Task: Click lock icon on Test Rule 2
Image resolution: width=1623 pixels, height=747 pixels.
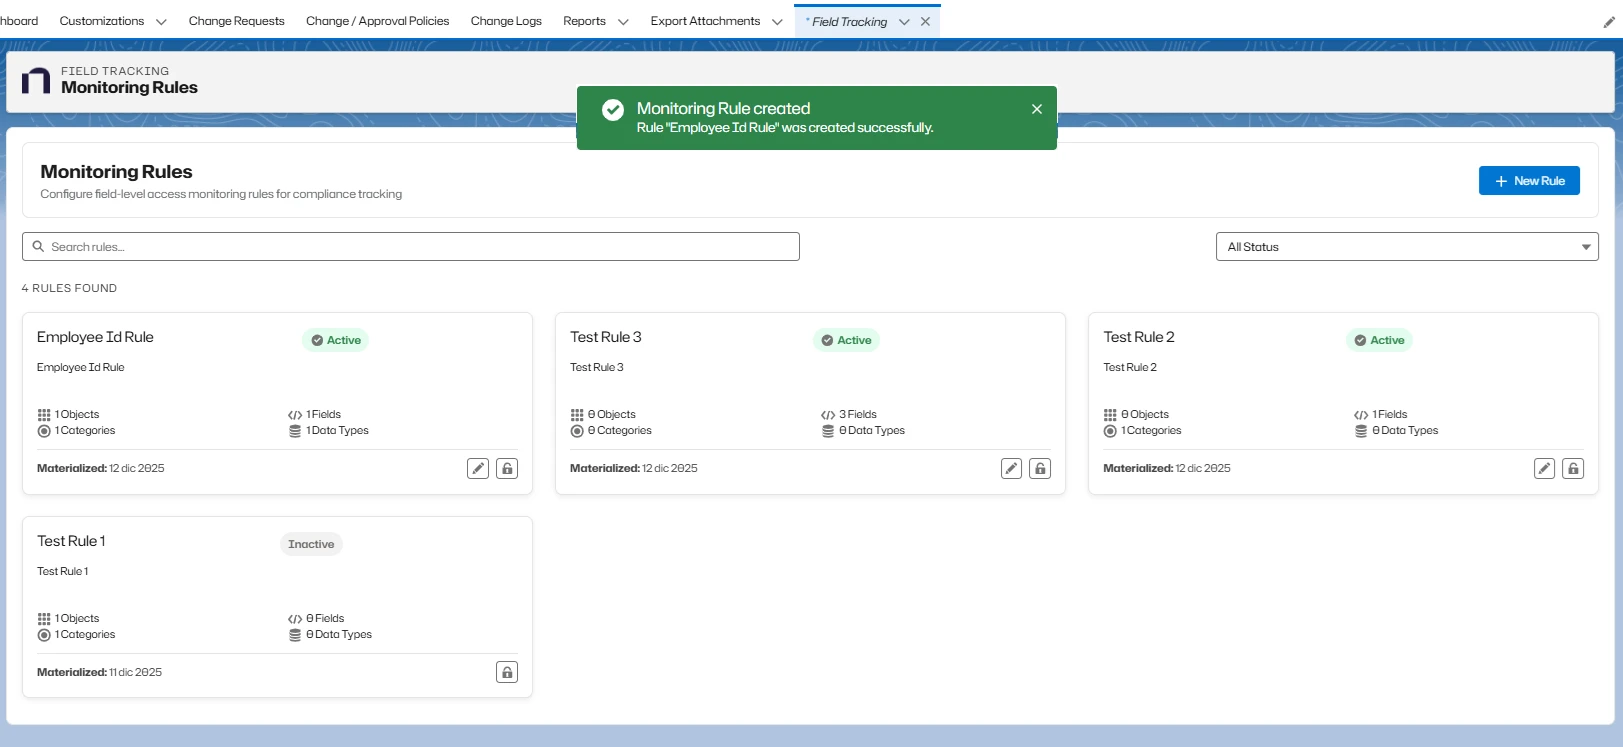Action: [1573, 468]
